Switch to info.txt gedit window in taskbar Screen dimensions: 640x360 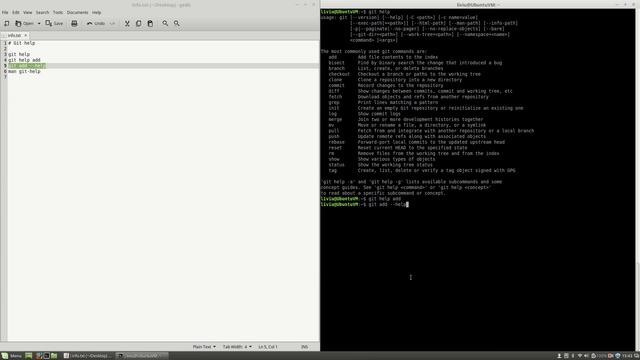tap(88, 356)
